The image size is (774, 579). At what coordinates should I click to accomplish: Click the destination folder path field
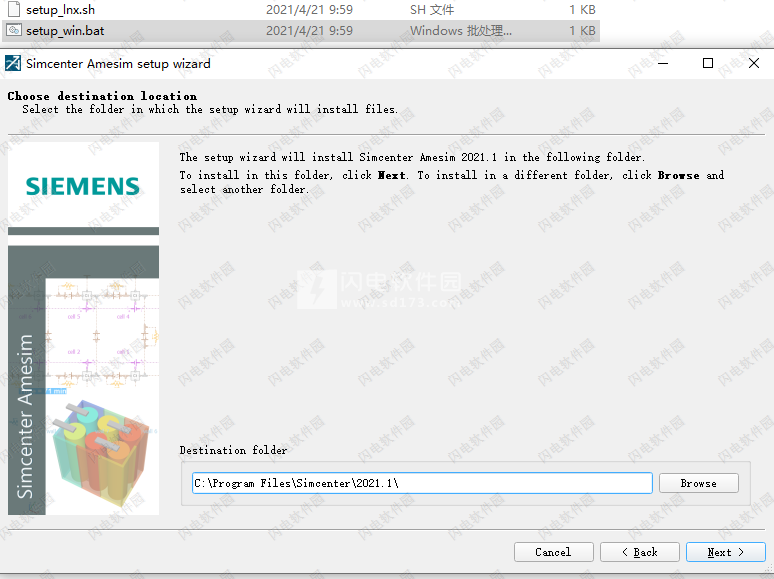pyautogui.click(x=422, y=483)
